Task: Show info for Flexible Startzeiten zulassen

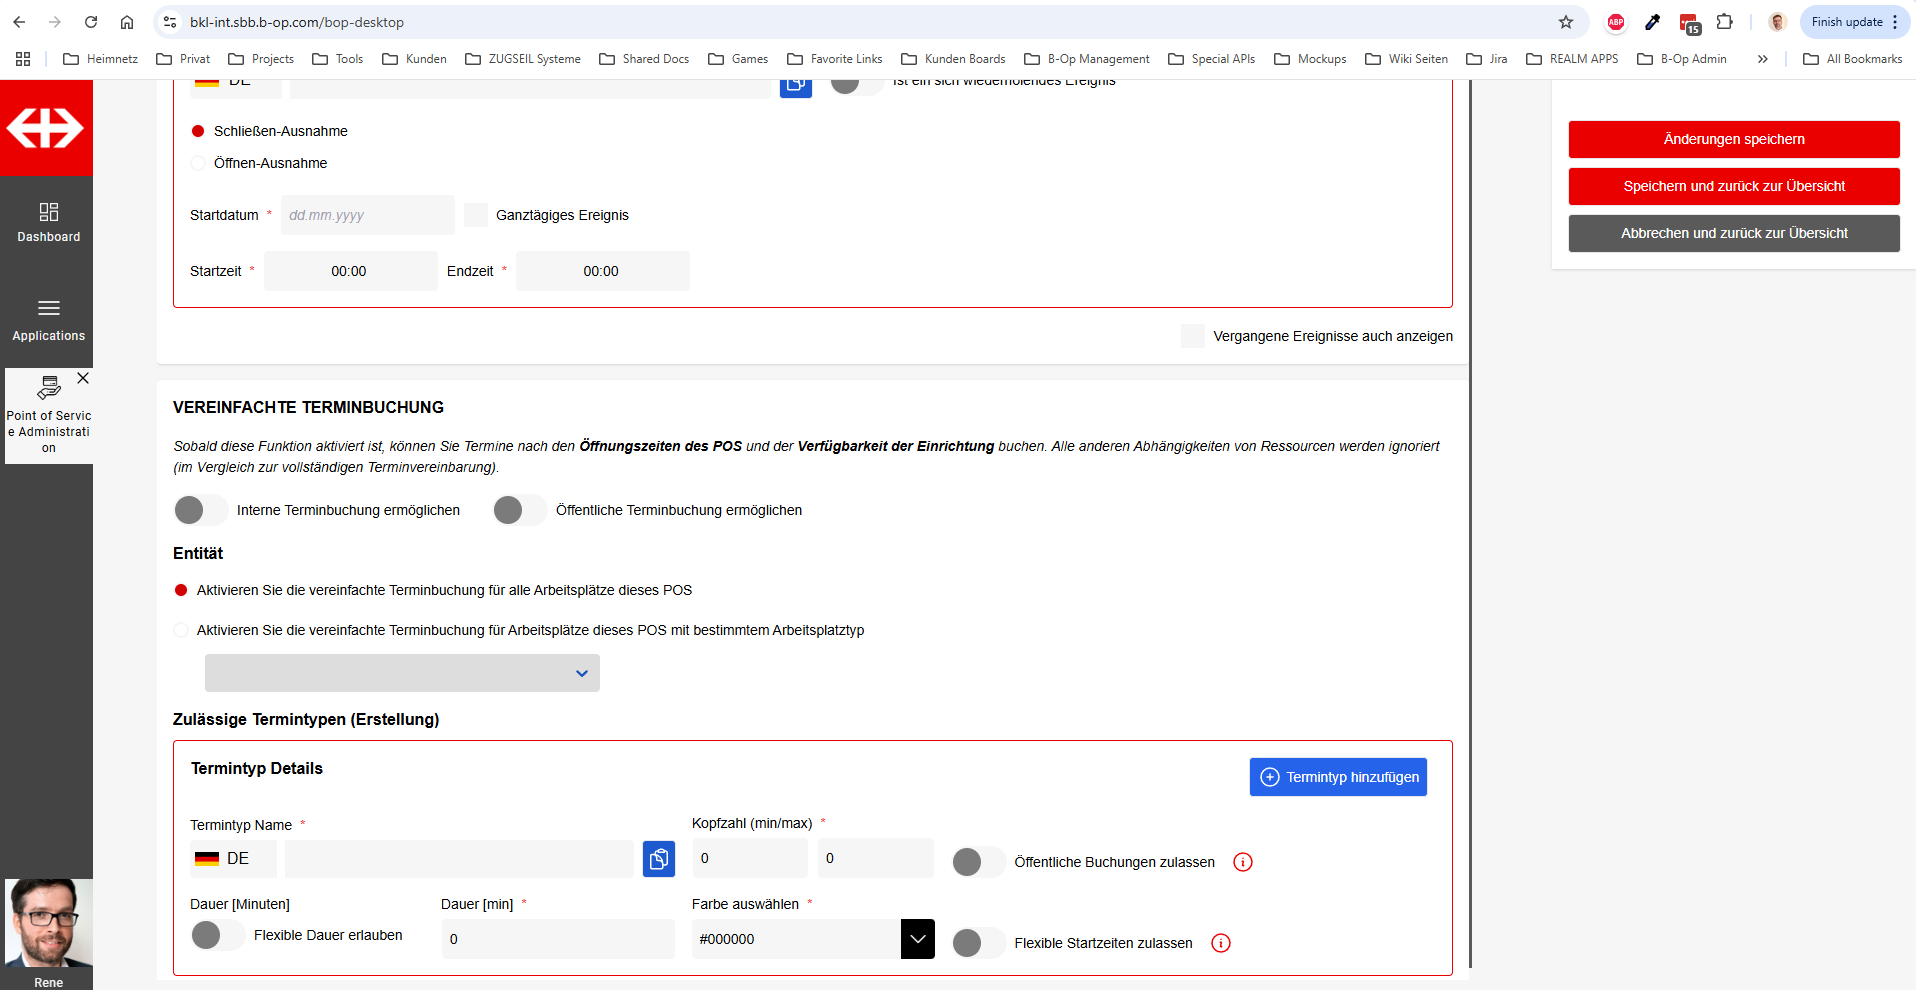Action: (1221, 943)
